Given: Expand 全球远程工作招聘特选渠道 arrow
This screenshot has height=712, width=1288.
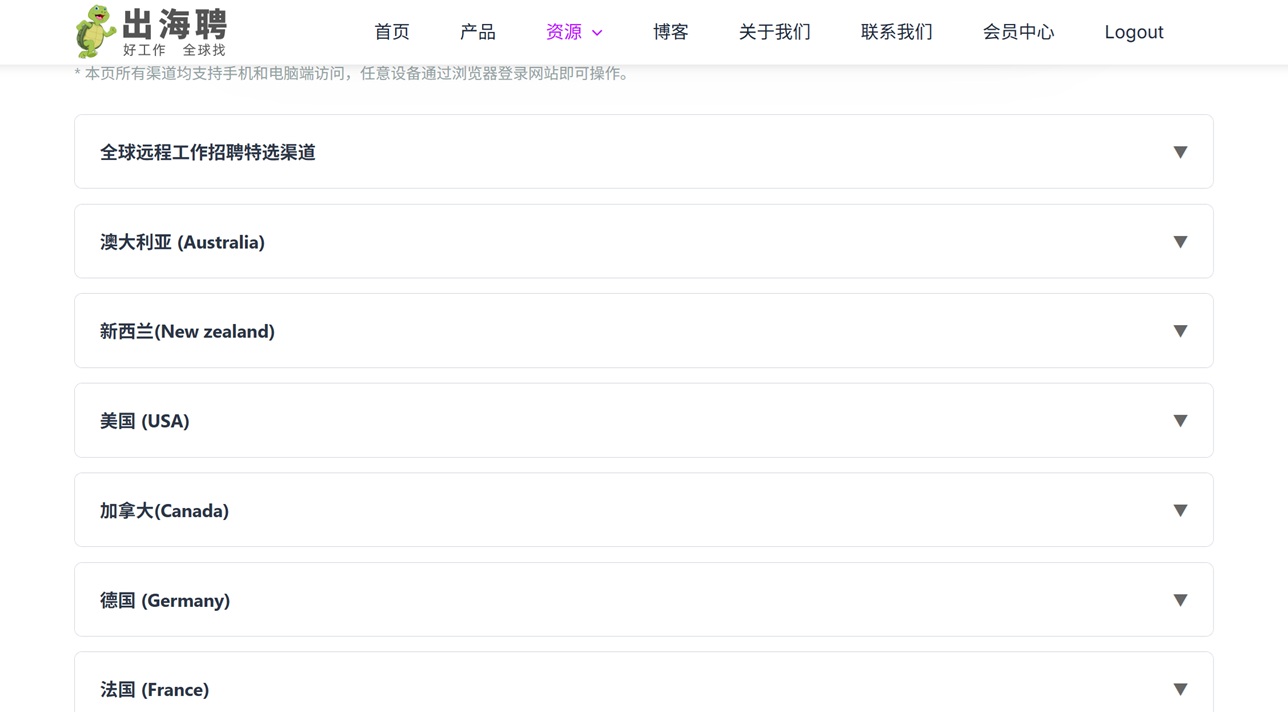Looking at the screenshot, I should click(1180, 152).
